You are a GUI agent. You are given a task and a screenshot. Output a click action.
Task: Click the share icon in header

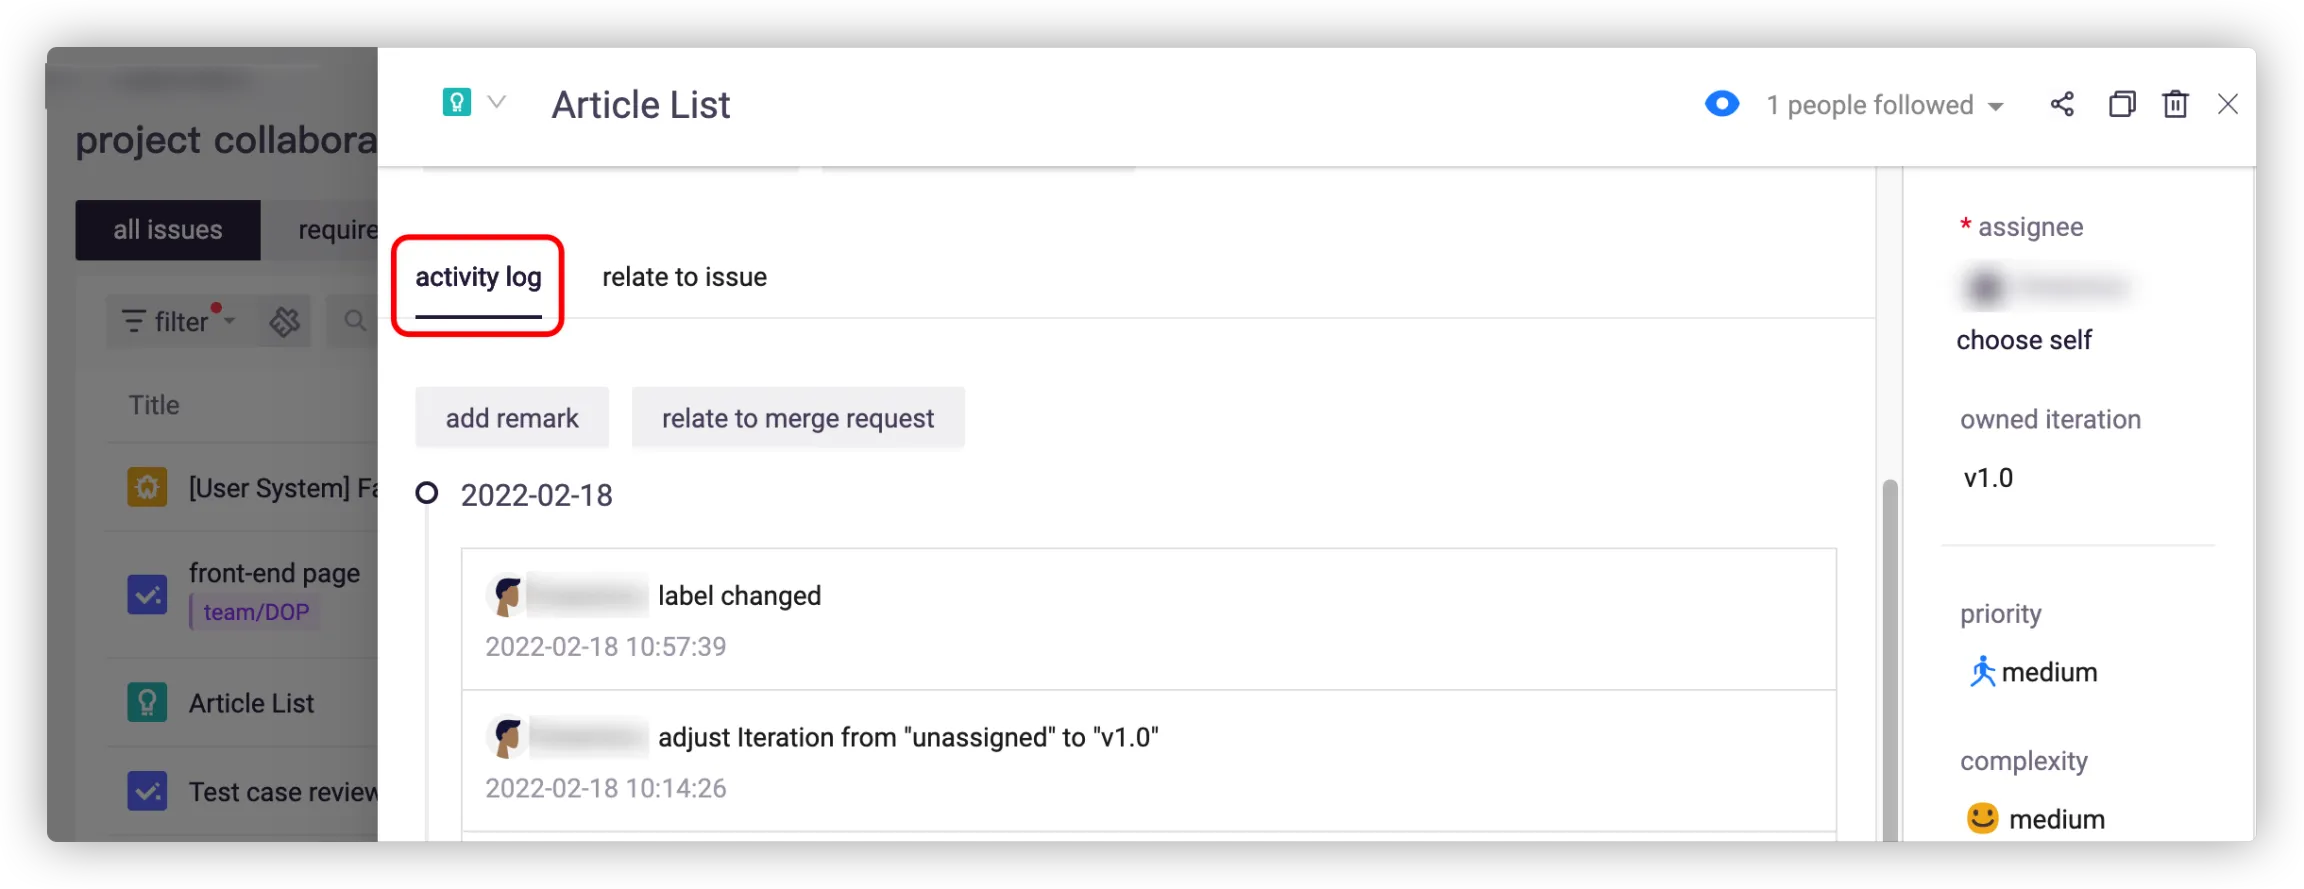(2061, 104)
